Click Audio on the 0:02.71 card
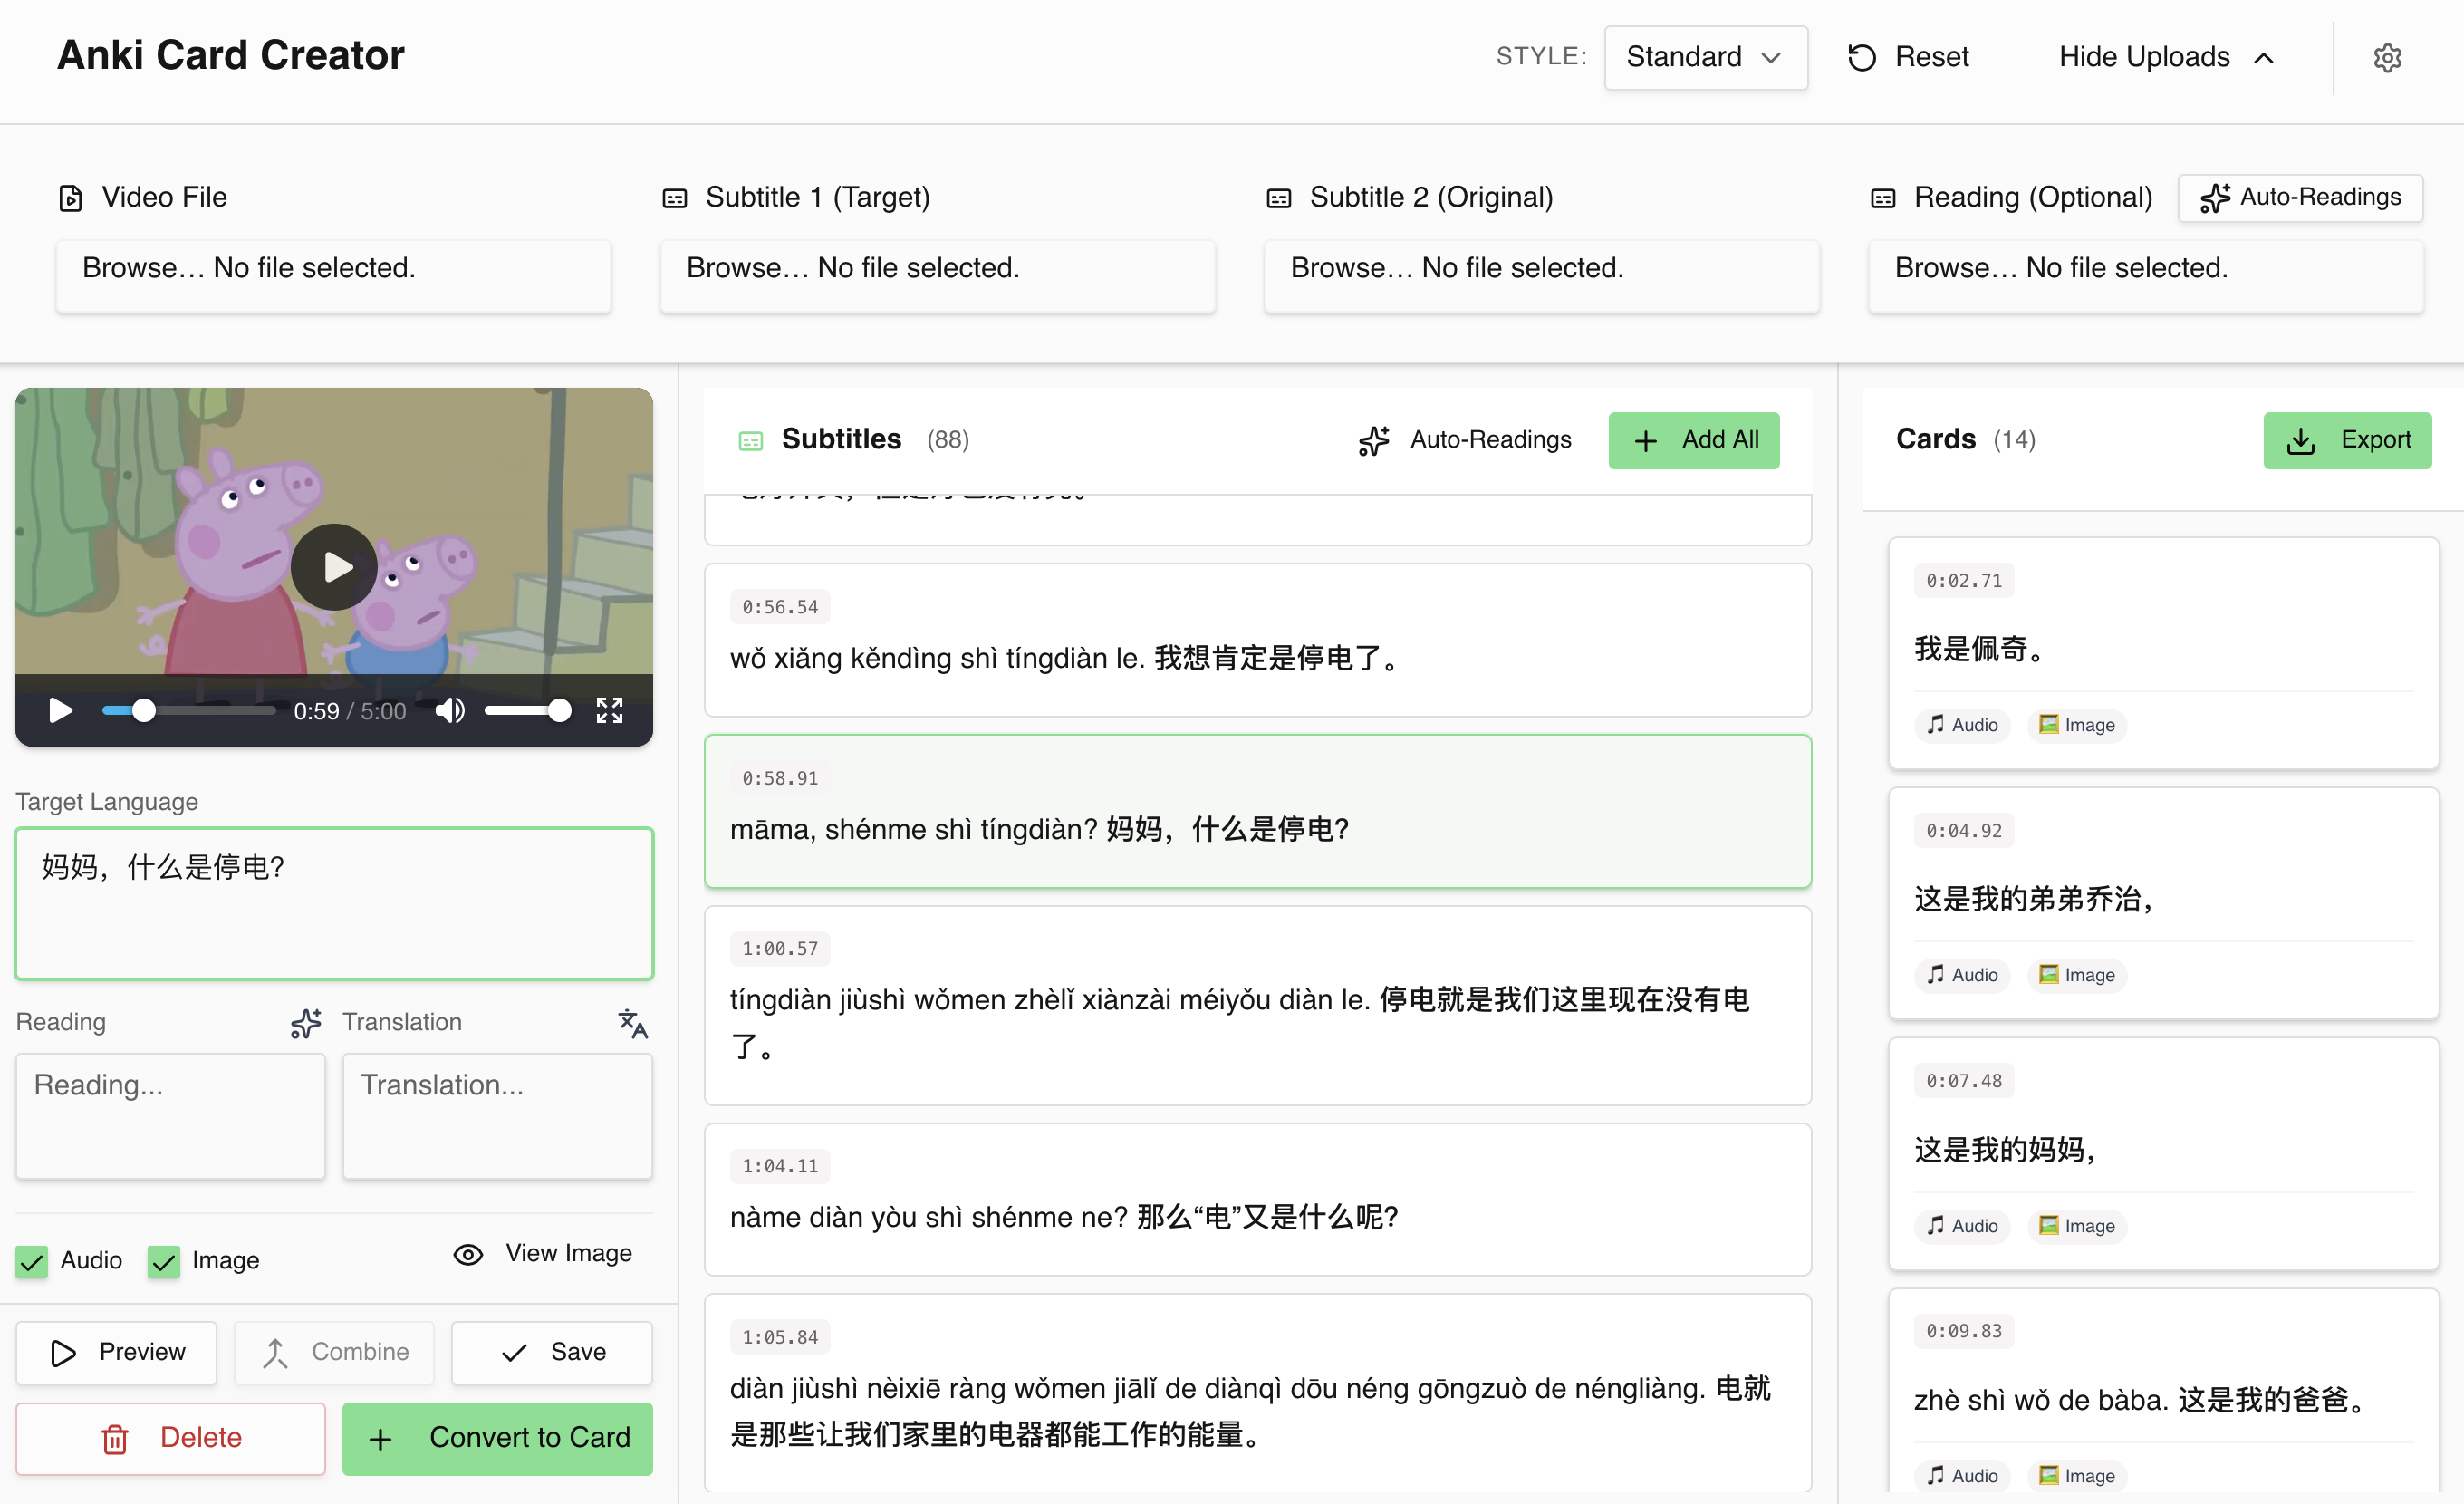 [1960, 725]
